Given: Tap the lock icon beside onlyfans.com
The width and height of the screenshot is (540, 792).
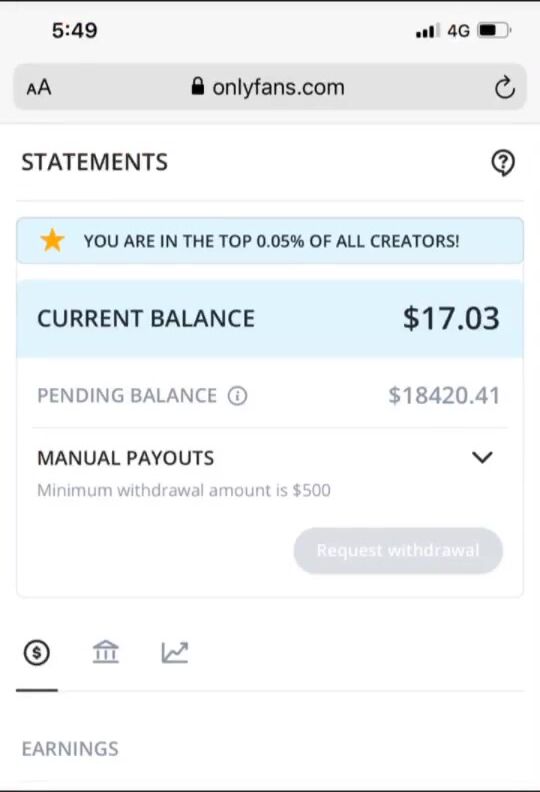Looking at the screenshot, I should pos(198,86).
